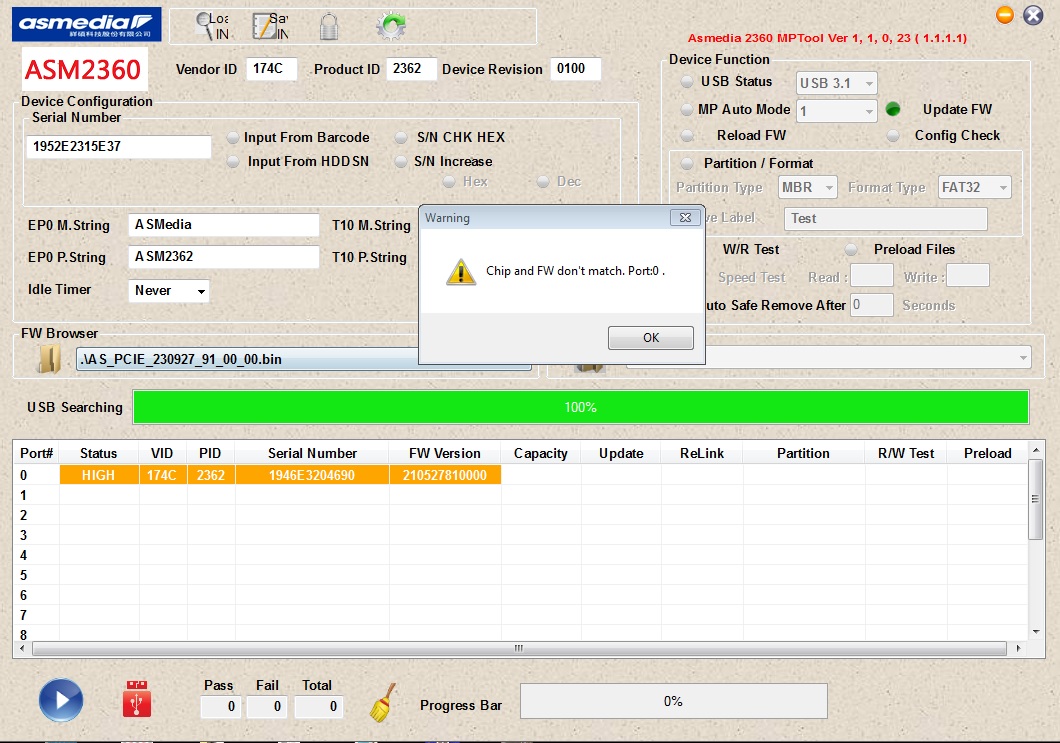Click the red USB drive icon
Viewport: 1060px width, 743px height.
click(x=137, y=700)
